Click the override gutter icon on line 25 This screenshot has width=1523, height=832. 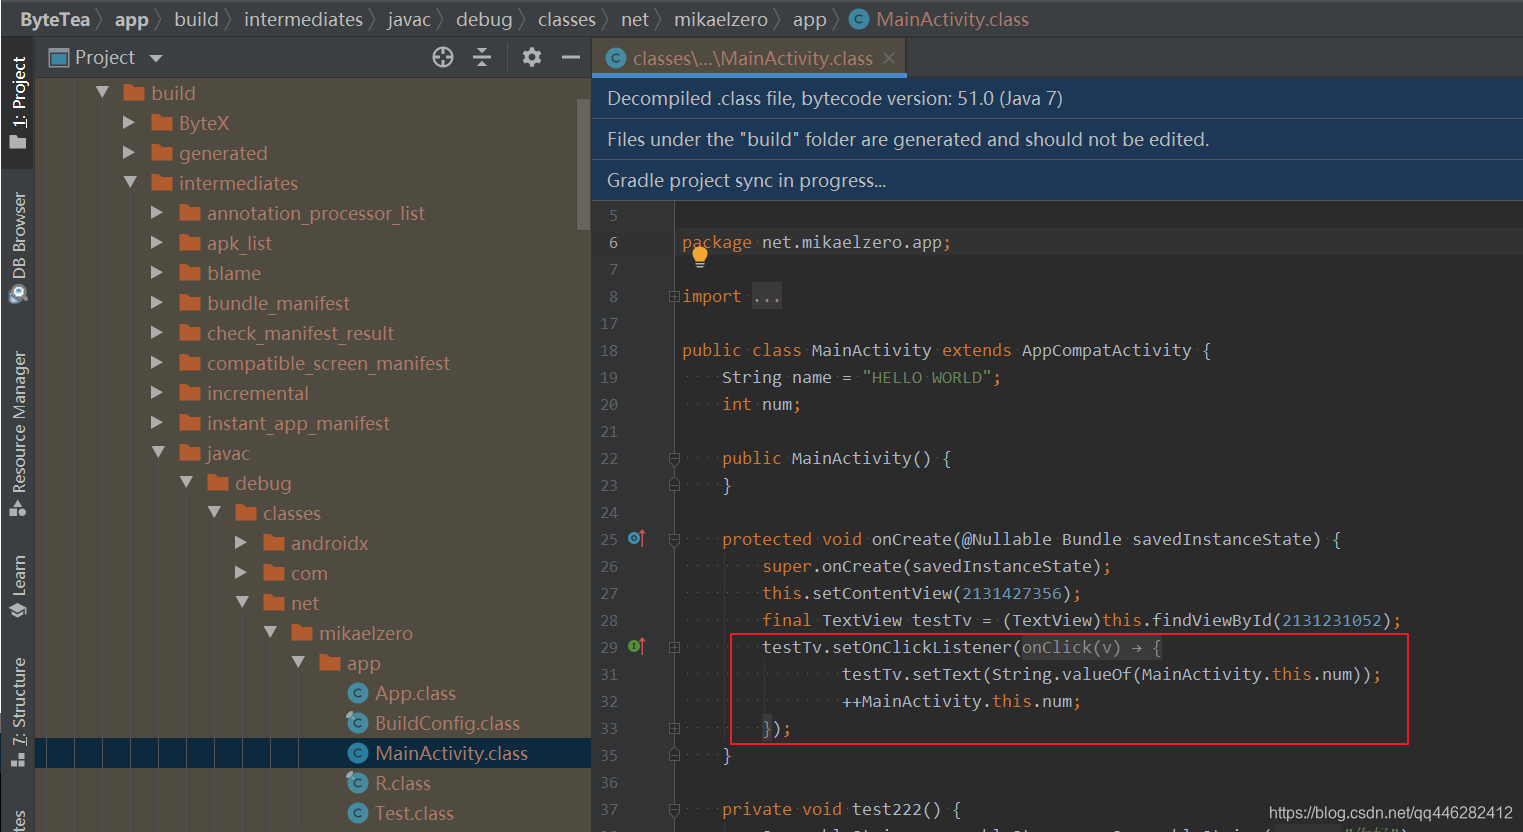coord(637,538)
